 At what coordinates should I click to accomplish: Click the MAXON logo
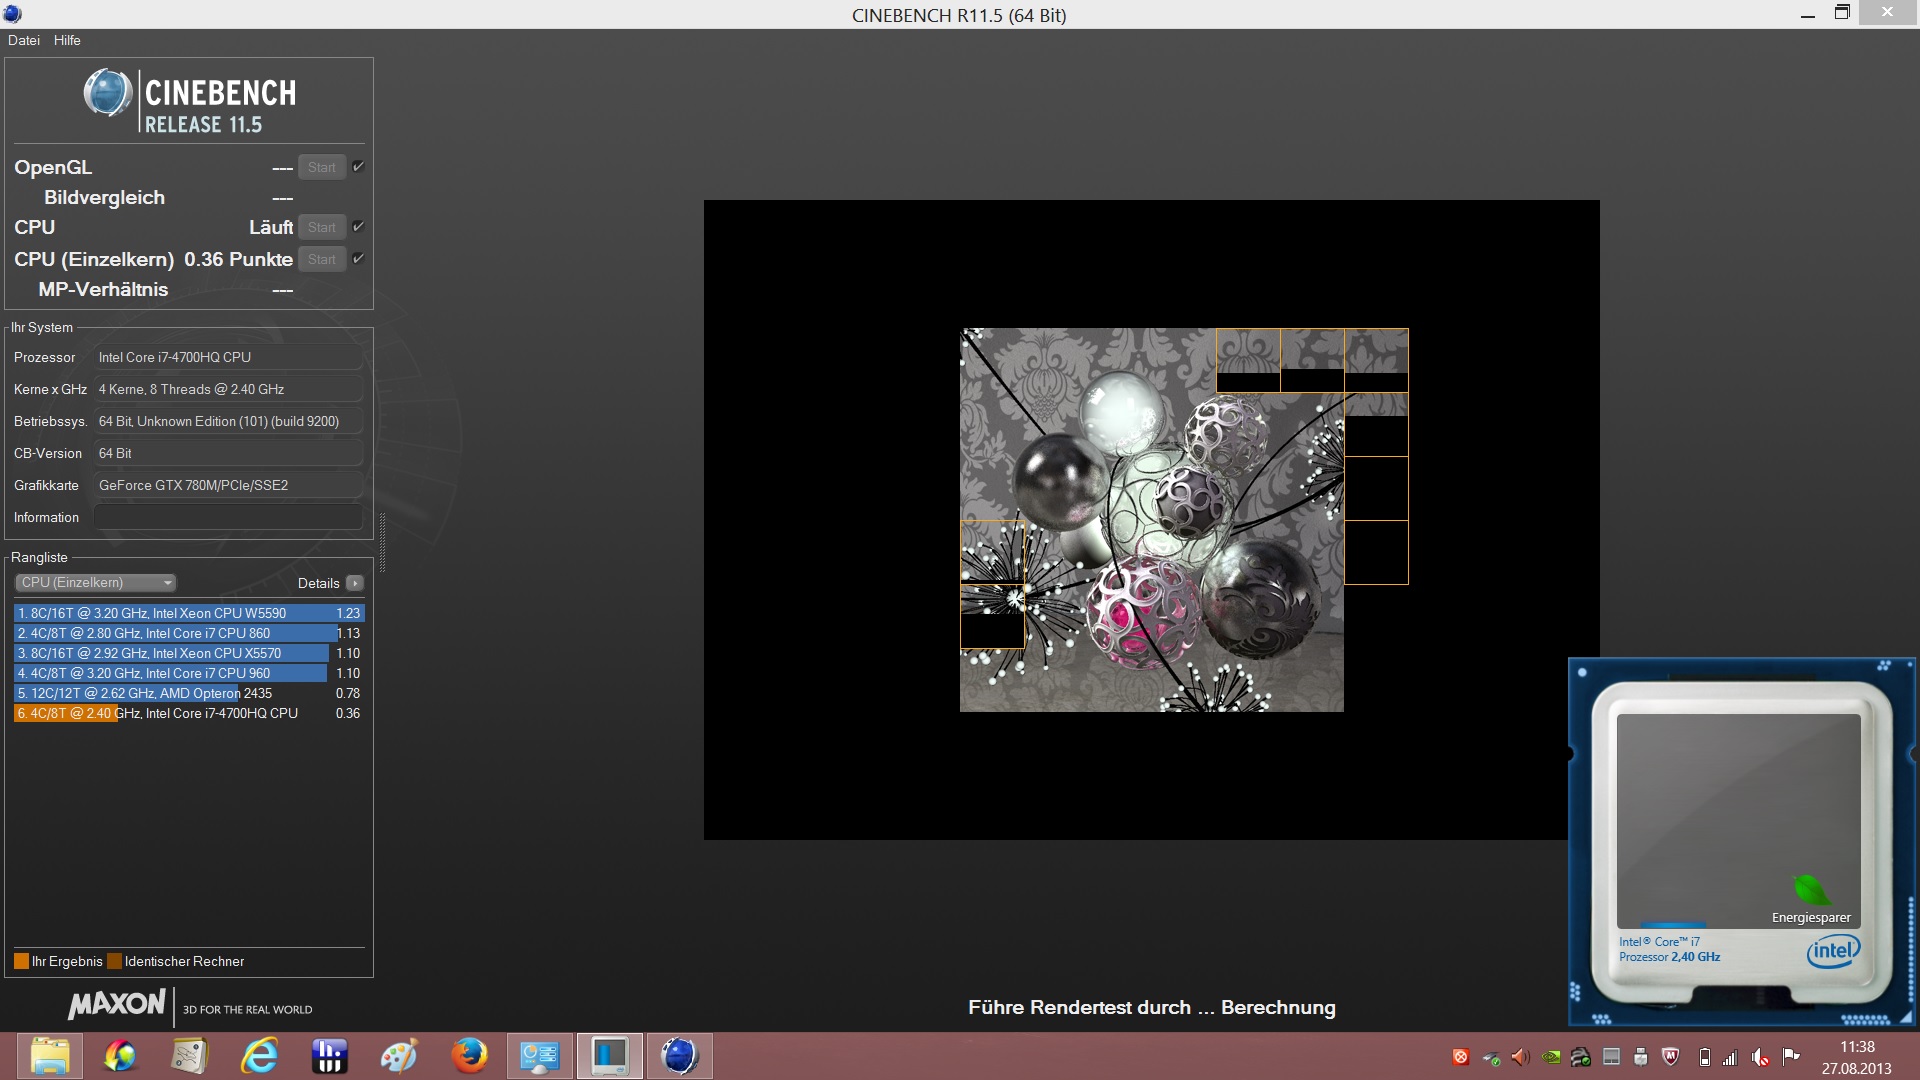117,1004
